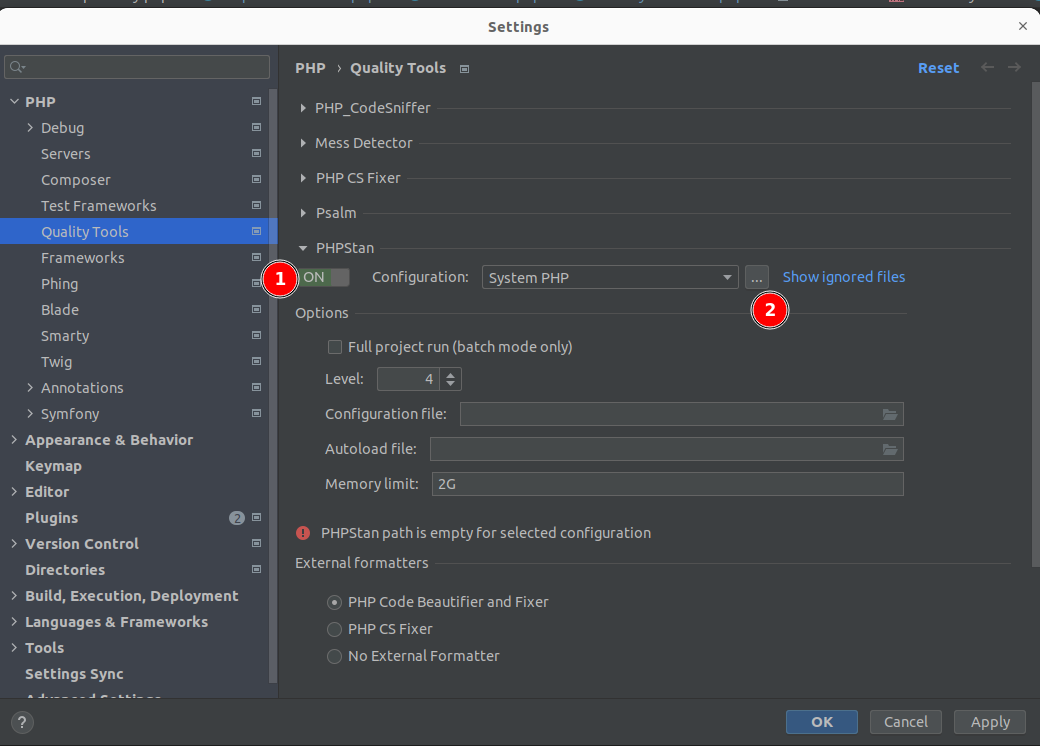The image size is (1040, 746).
Task: Click the OK button
Action: pos(822,722)
